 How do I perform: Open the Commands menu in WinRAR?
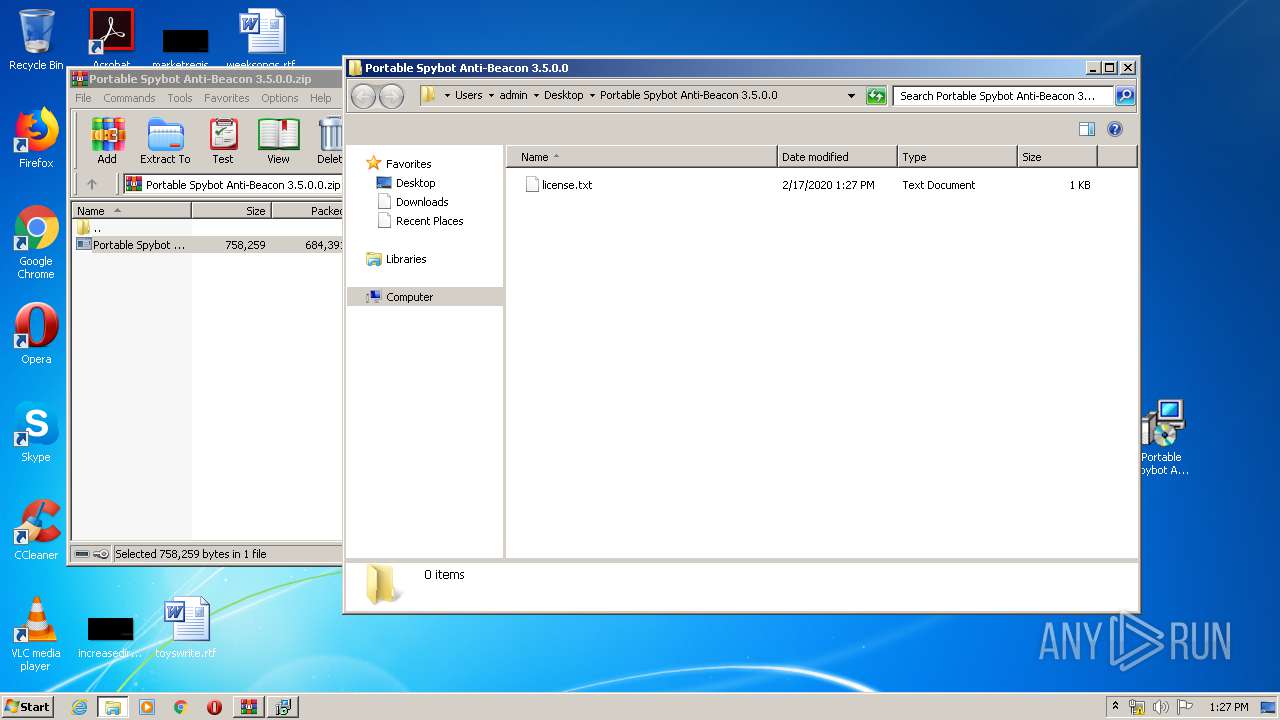click(x=129, y=98)
